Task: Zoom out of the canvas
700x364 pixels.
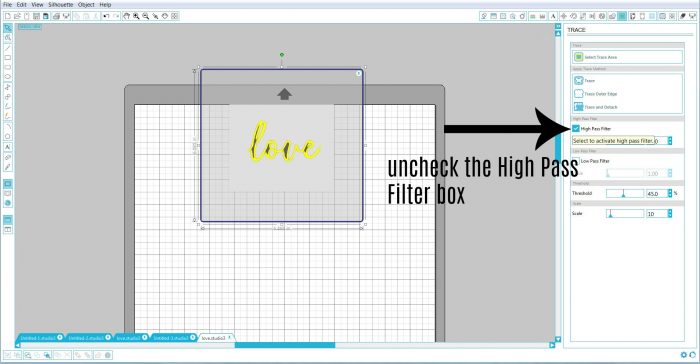Action: 146,16
